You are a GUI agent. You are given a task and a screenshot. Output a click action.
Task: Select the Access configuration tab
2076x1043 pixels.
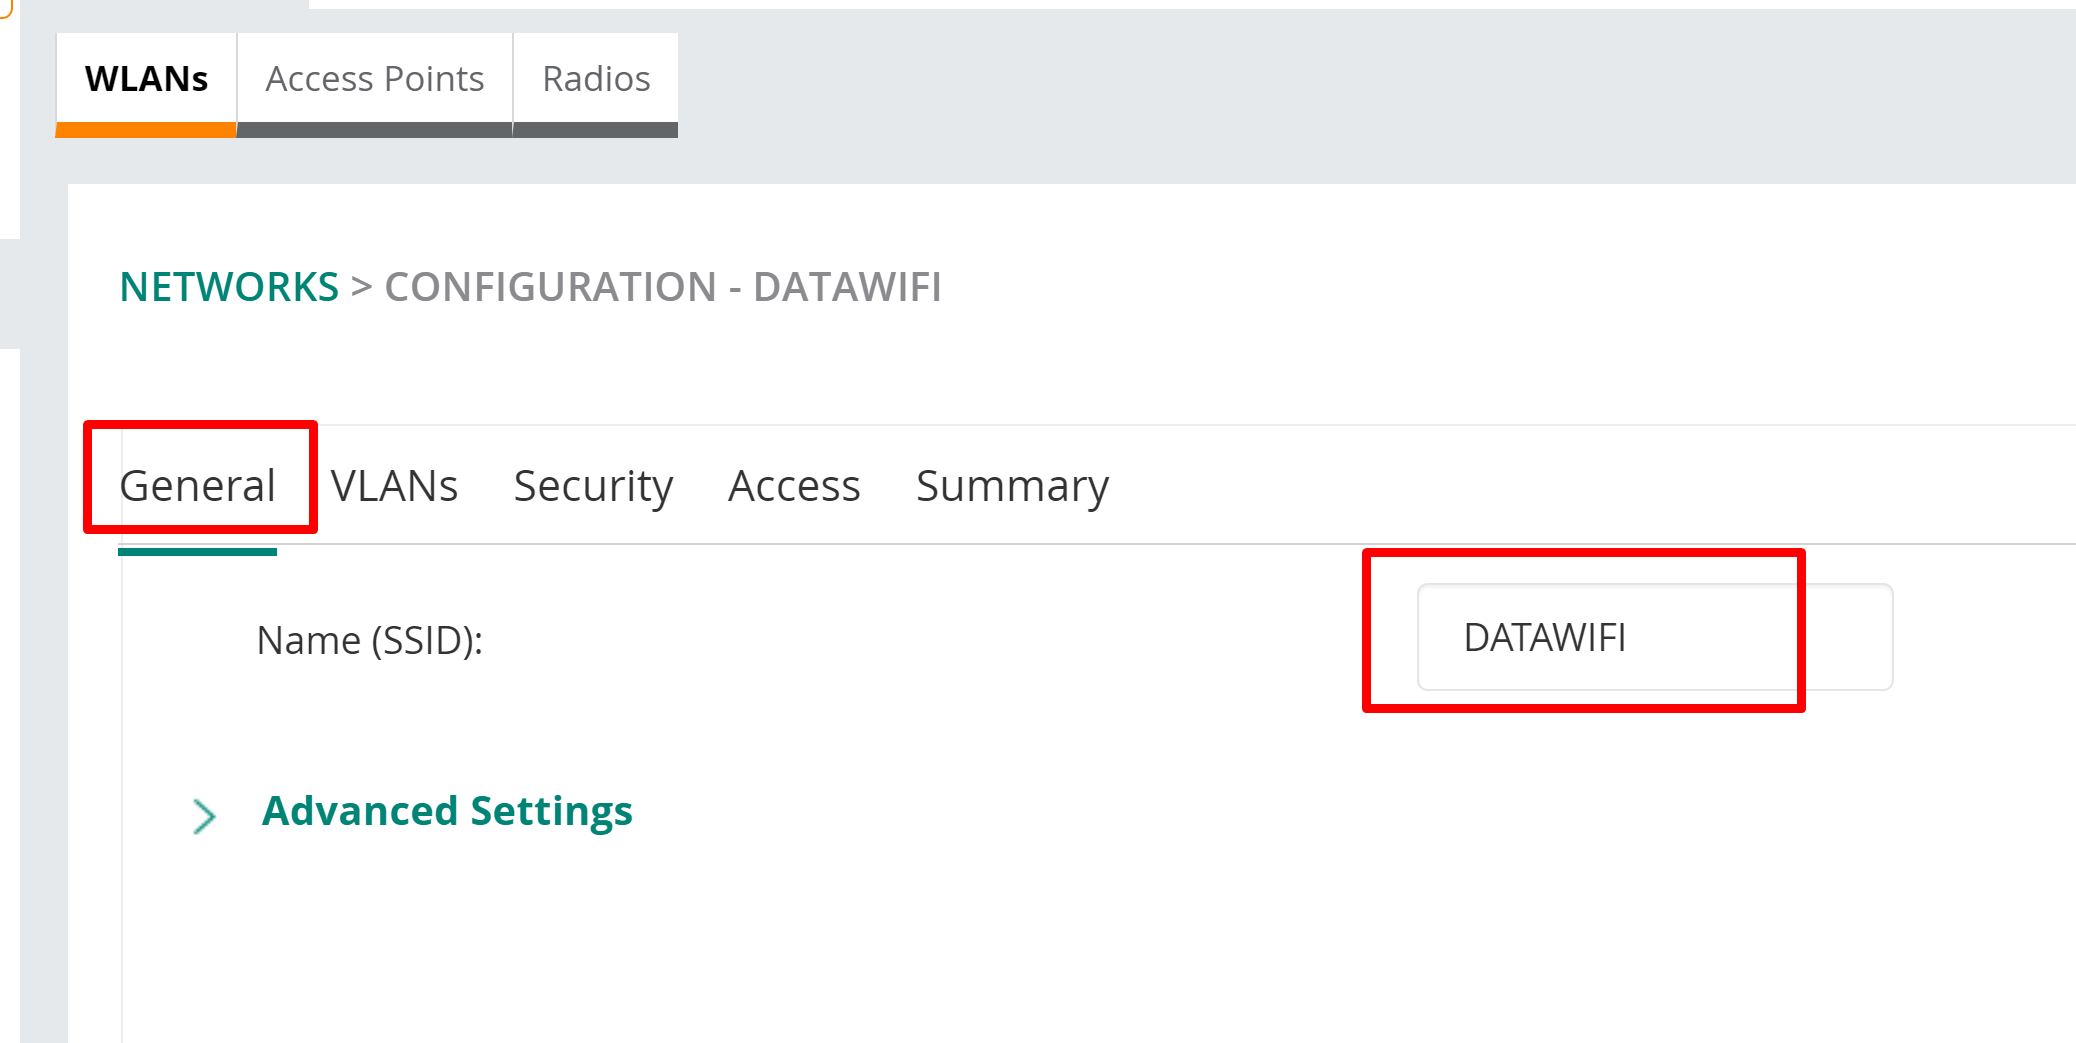[x=794, y=486]
